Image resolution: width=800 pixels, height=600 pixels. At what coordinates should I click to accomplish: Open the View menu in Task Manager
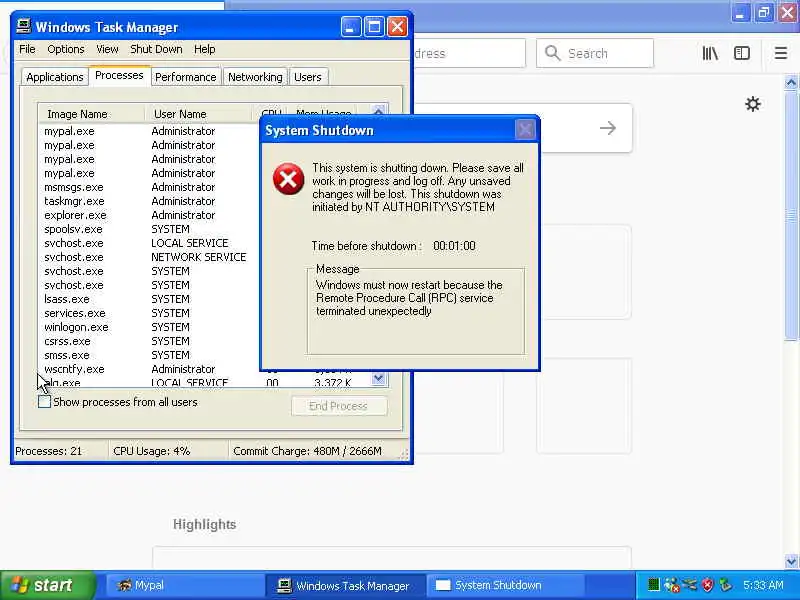107,49
